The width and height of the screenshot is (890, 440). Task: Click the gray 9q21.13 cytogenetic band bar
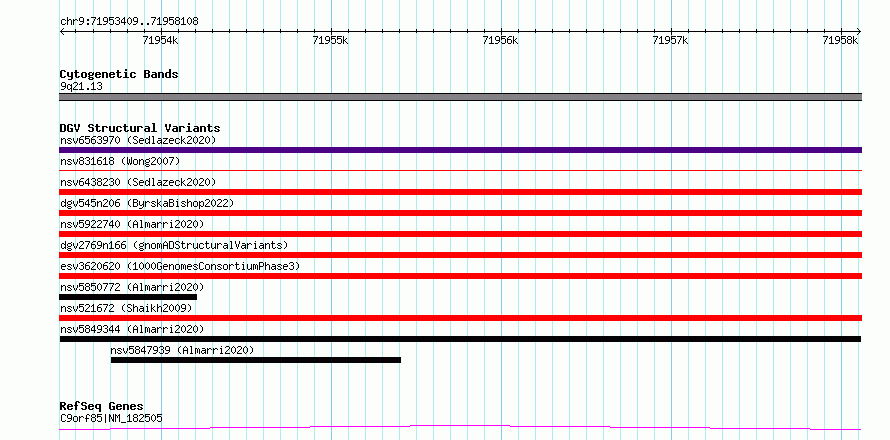(x=460, y=97)
